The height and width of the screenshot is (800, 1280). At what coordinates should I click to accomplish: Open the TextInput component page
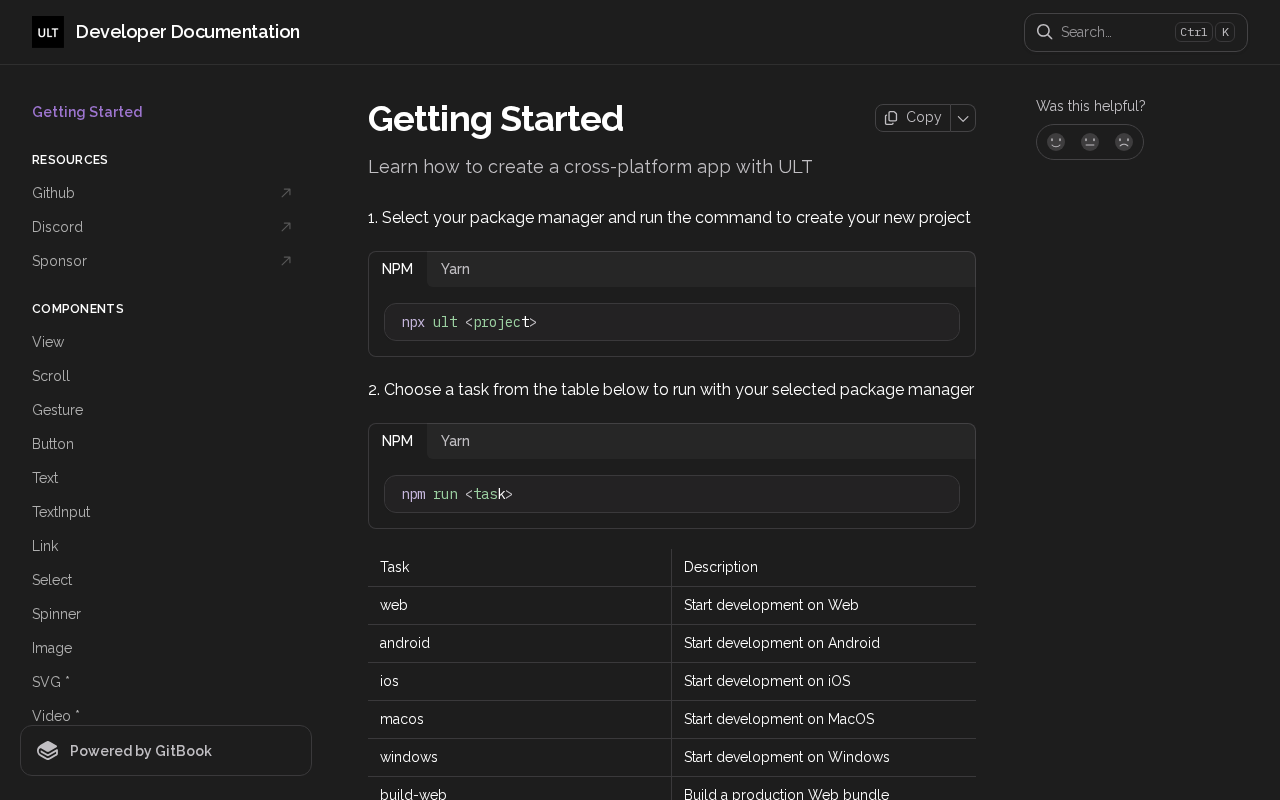pyautogui.click(x=61, y=512)
